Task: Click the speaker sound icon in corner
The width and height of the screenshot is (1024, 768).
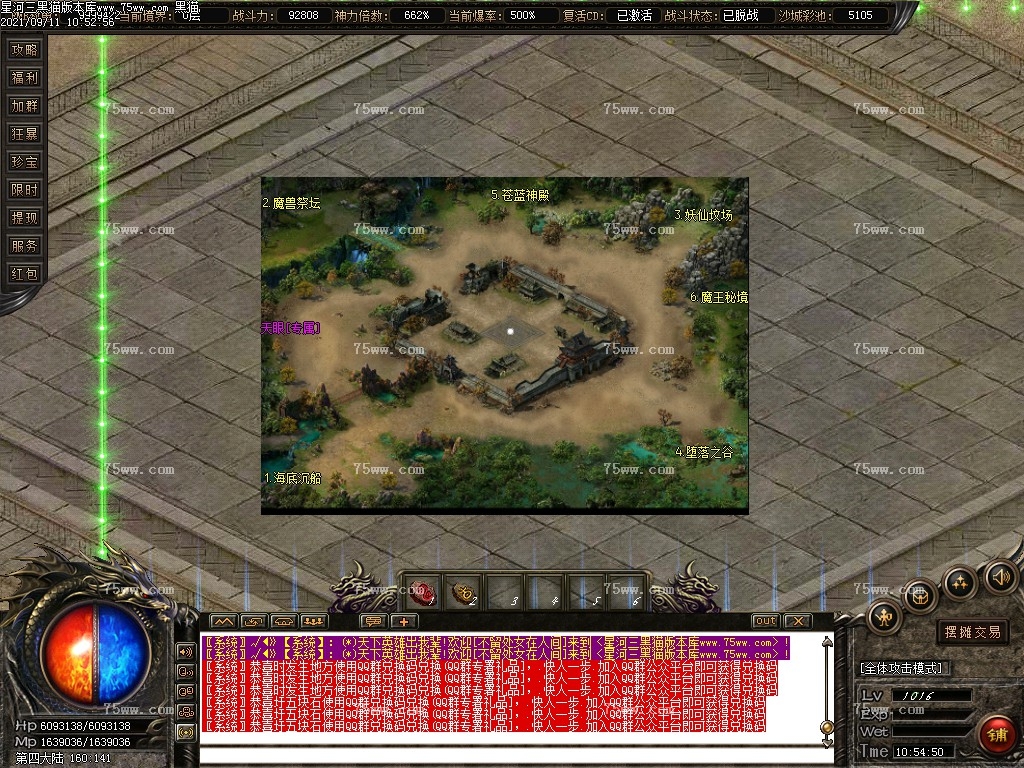Action: (x=1000, y=577)
